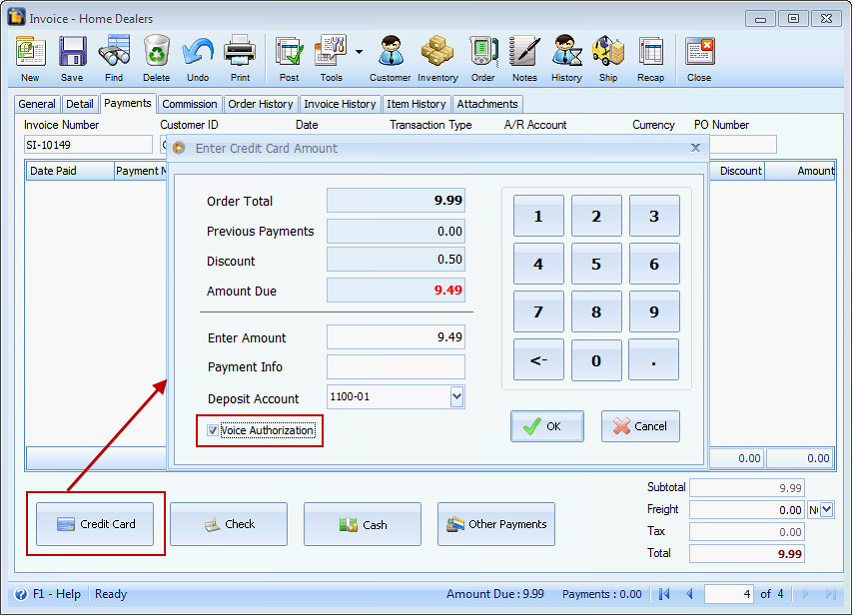853x616 pixels.
Task: Choose the Credit Card payment button
Action: pyautogui.click(x=95, y=524)
